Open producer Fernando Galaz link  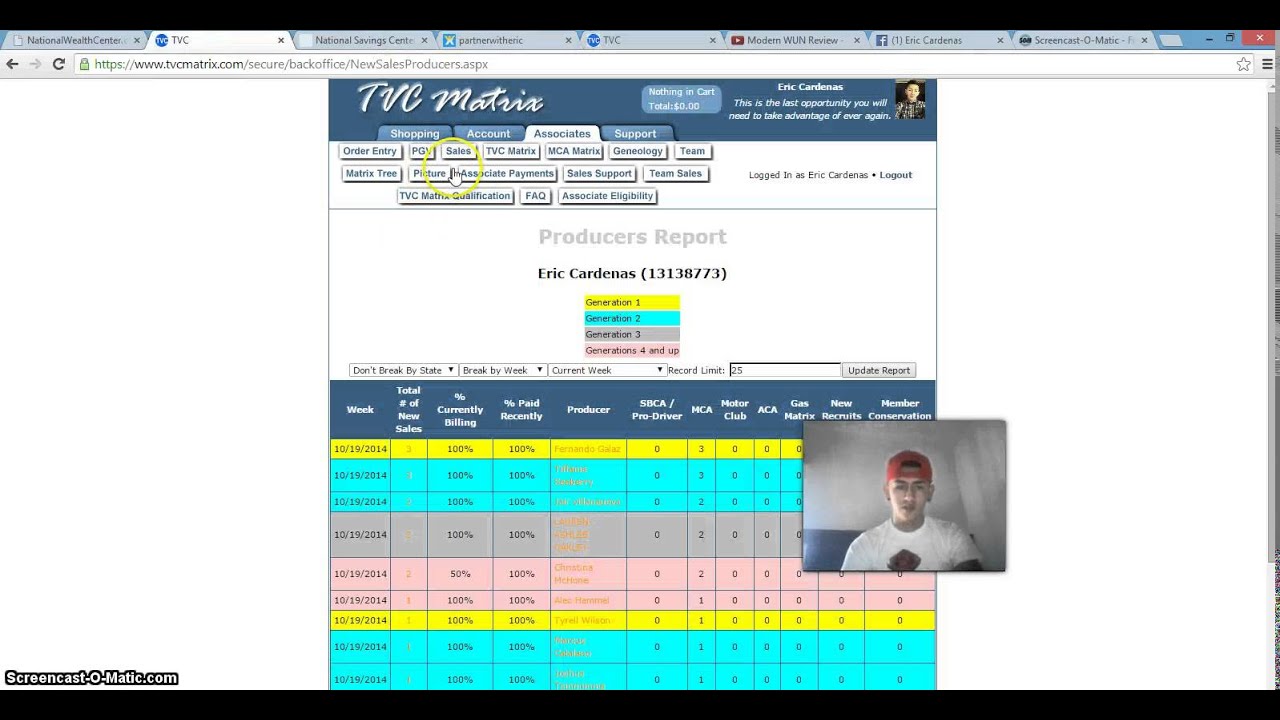click(x=587, y=449)
